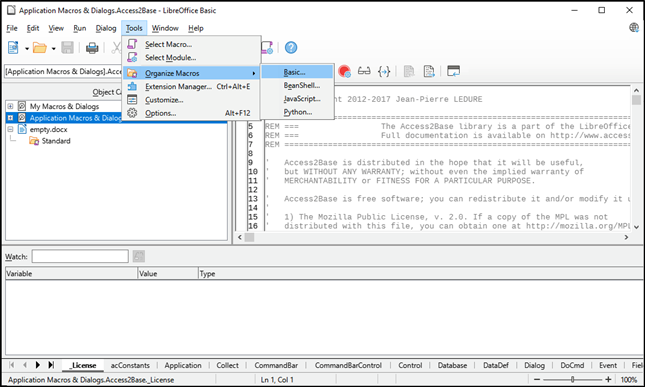Click the empty.docx document icon
This screenshot has width=645, height=387.
coord(22,129)
